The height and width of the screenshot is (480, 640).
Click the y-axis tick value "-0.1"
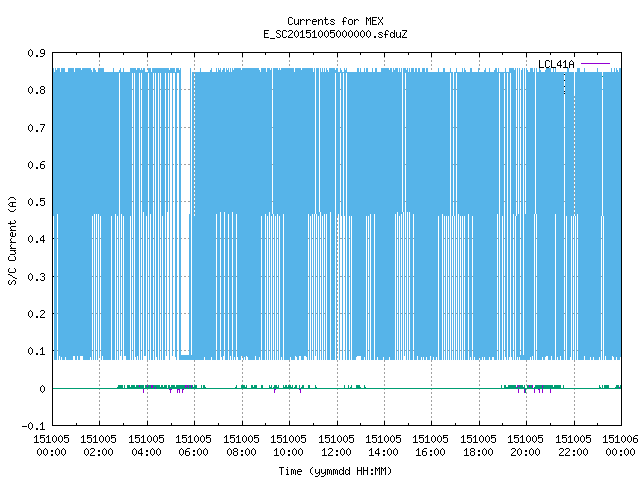click(x=33, y=426)
